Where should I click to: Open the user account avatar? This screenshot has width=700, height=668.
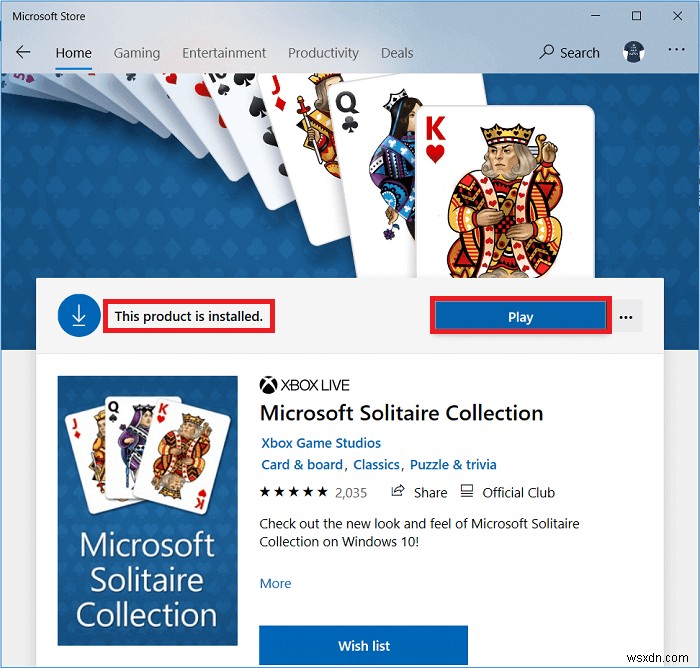(x=633, y=52)
